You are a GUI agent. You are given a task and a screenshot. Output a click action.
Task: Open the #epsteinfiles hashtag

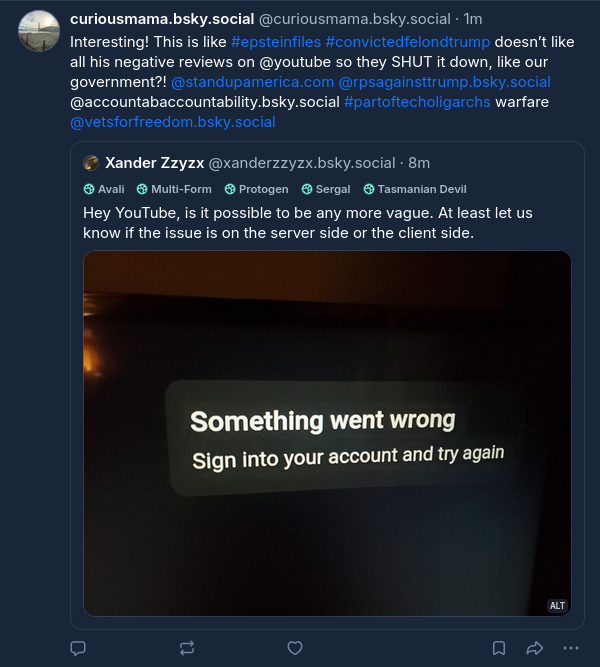(276, 42)
